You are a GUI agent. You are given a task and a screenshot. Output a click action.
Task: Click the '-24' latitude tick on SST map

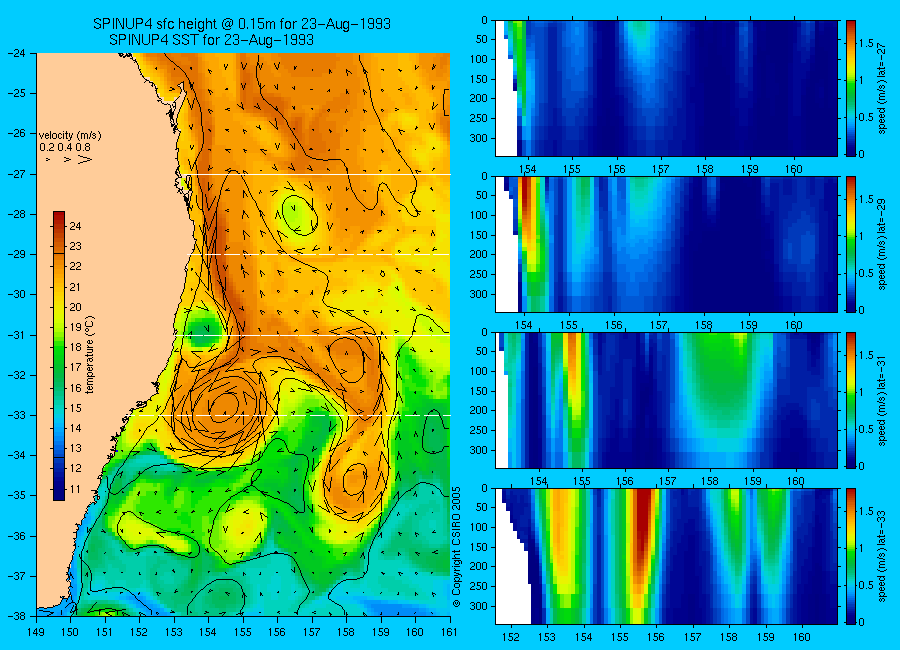tap(16, 53)
